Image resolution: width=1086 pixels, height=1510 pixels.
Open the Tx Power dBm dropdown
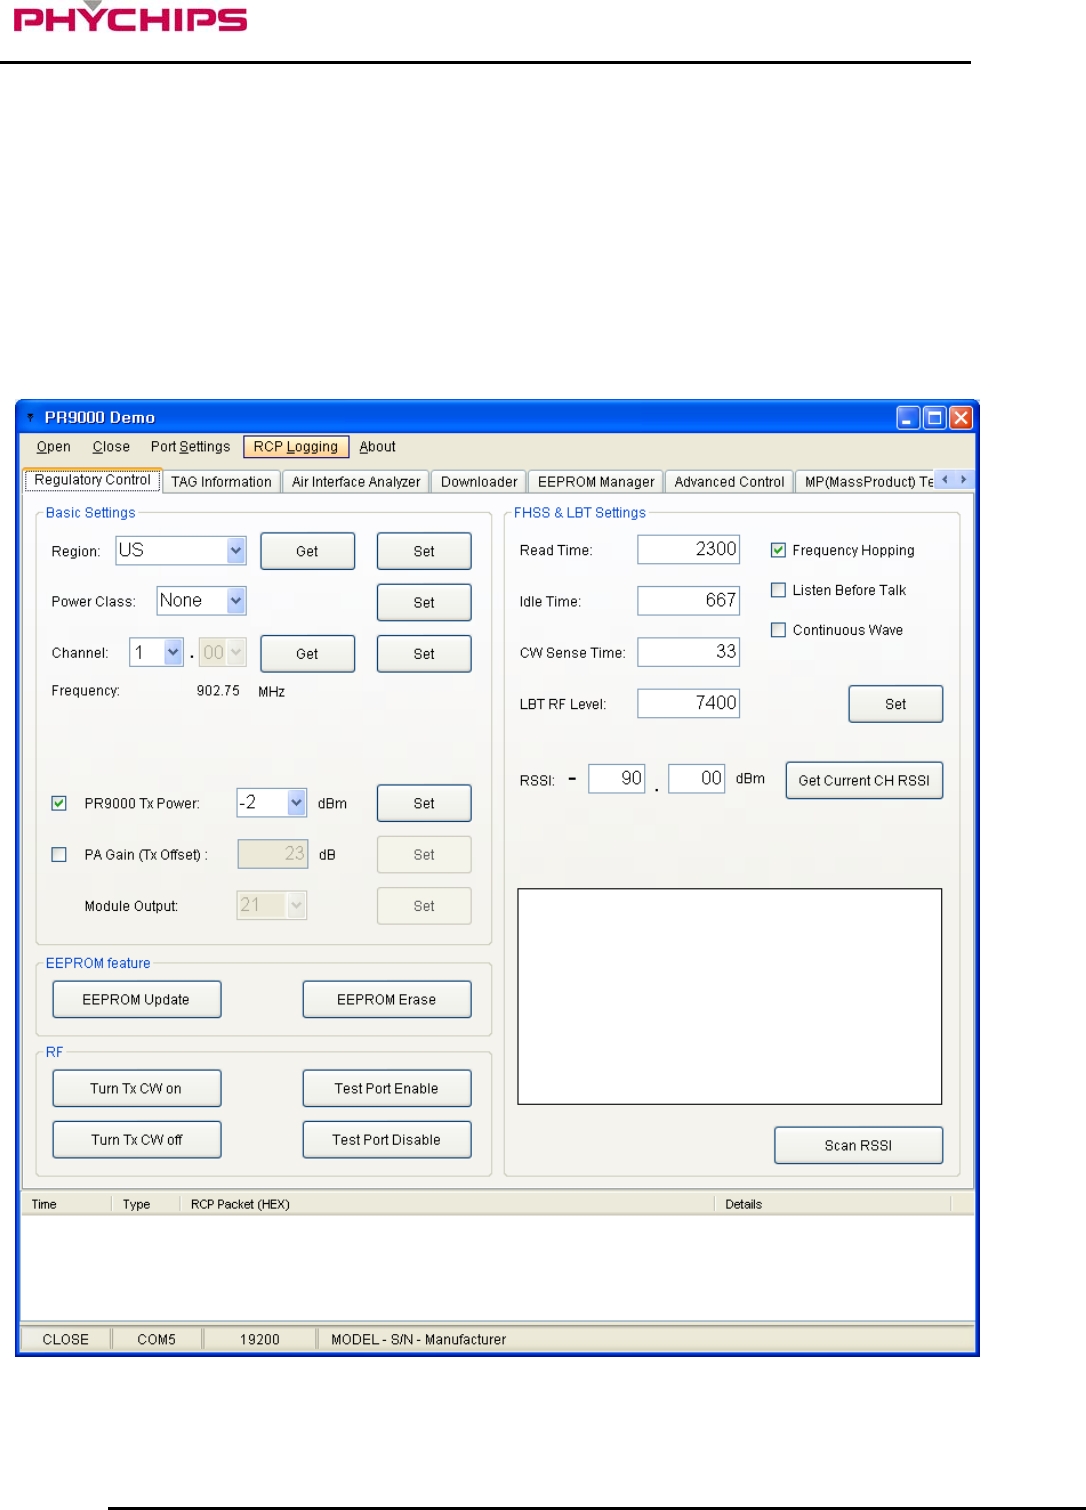297,802
